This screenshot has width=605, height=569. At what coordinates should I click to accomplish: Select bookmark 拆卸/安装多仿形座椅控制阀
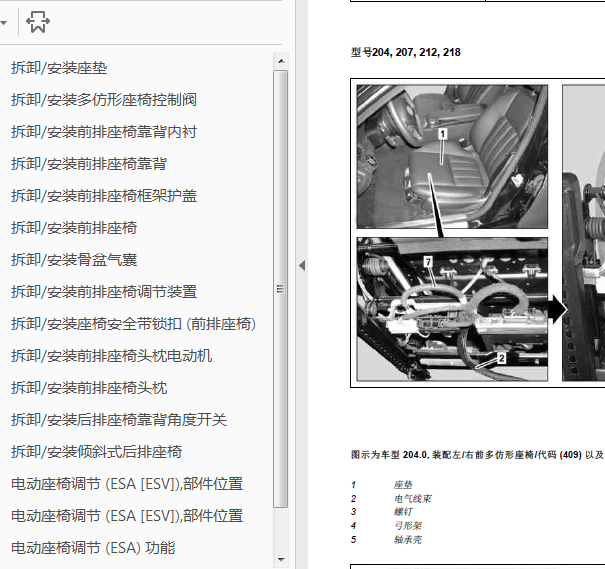pos(103,100)
